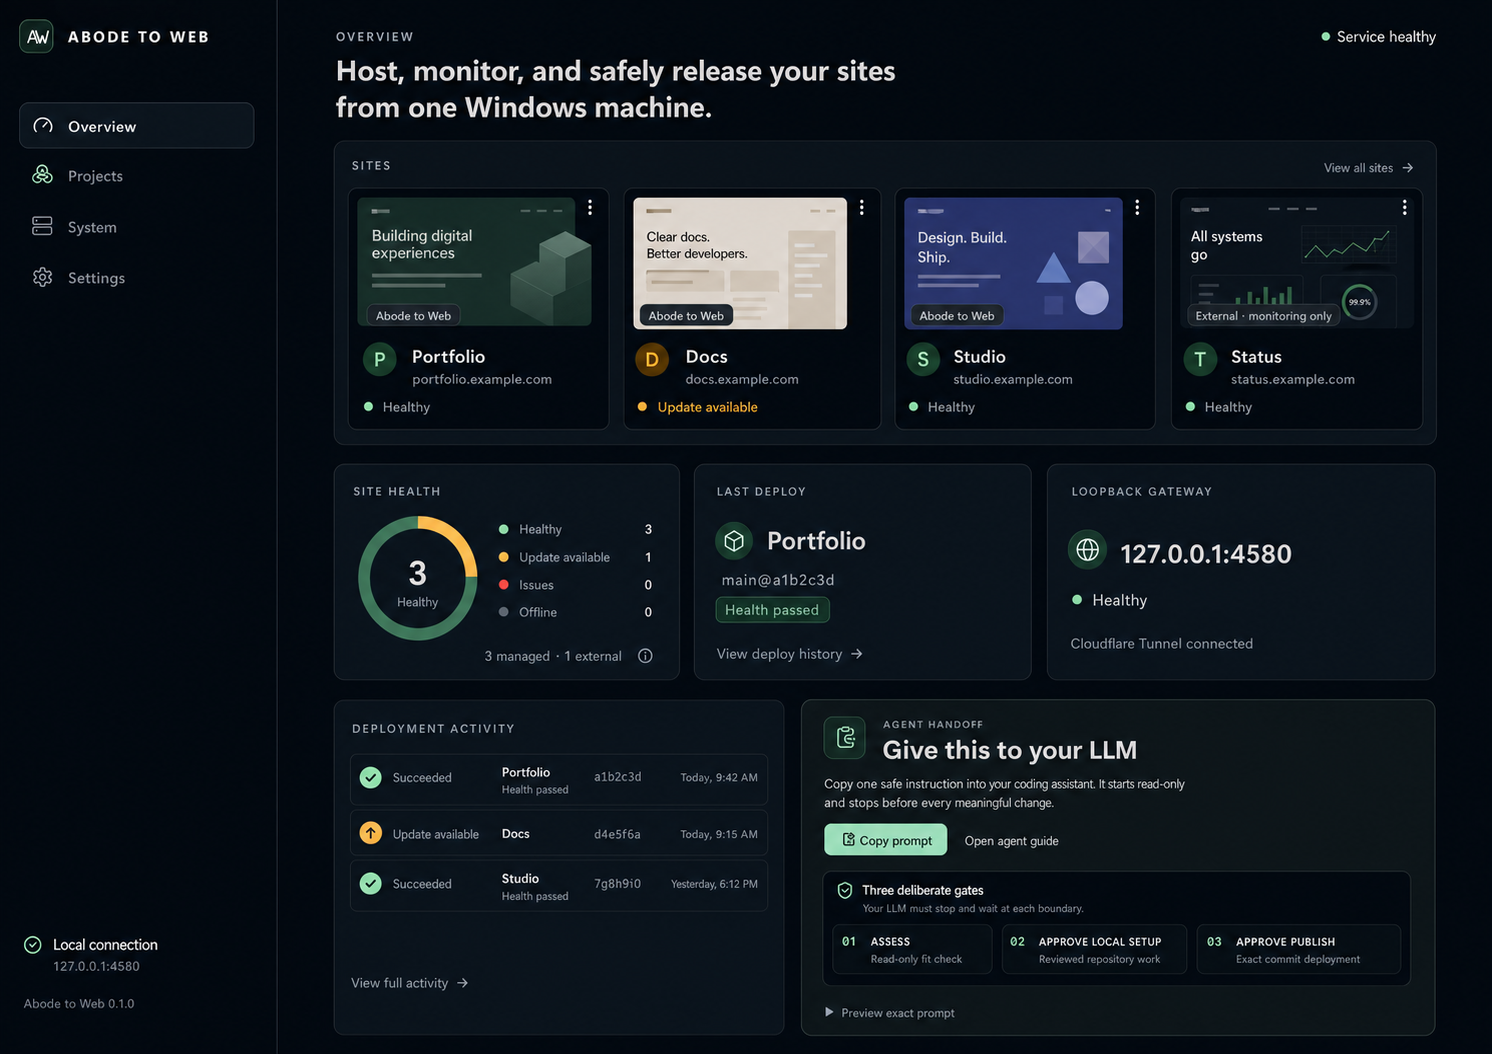This screenshot has width=1492, height=1054.
Task: Click status.example.com domain text
Action: click(1293, 380)
